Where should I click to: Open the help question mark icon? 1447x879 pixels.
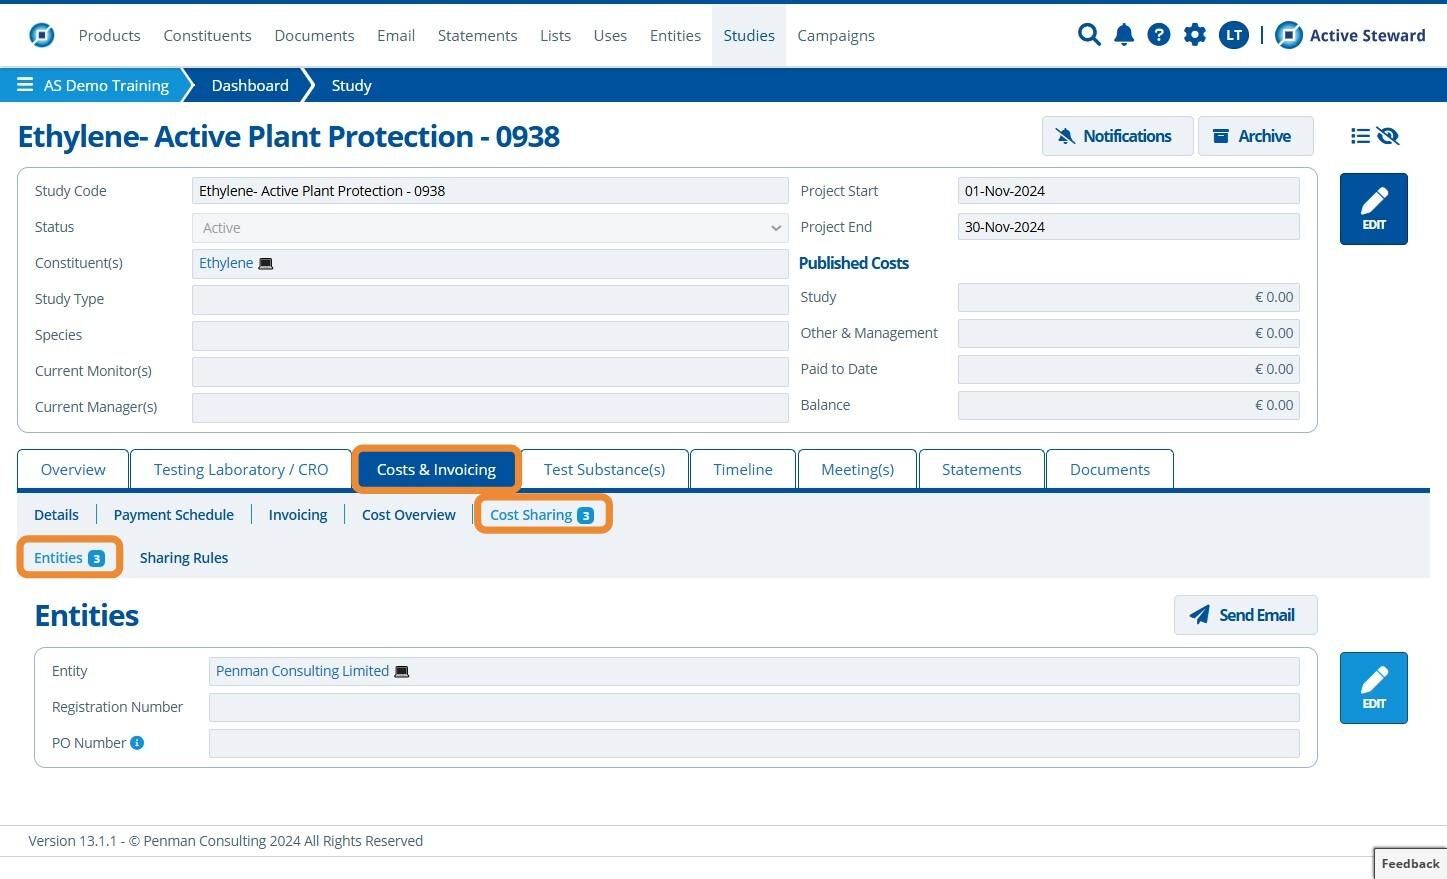tap(1159, 35)
